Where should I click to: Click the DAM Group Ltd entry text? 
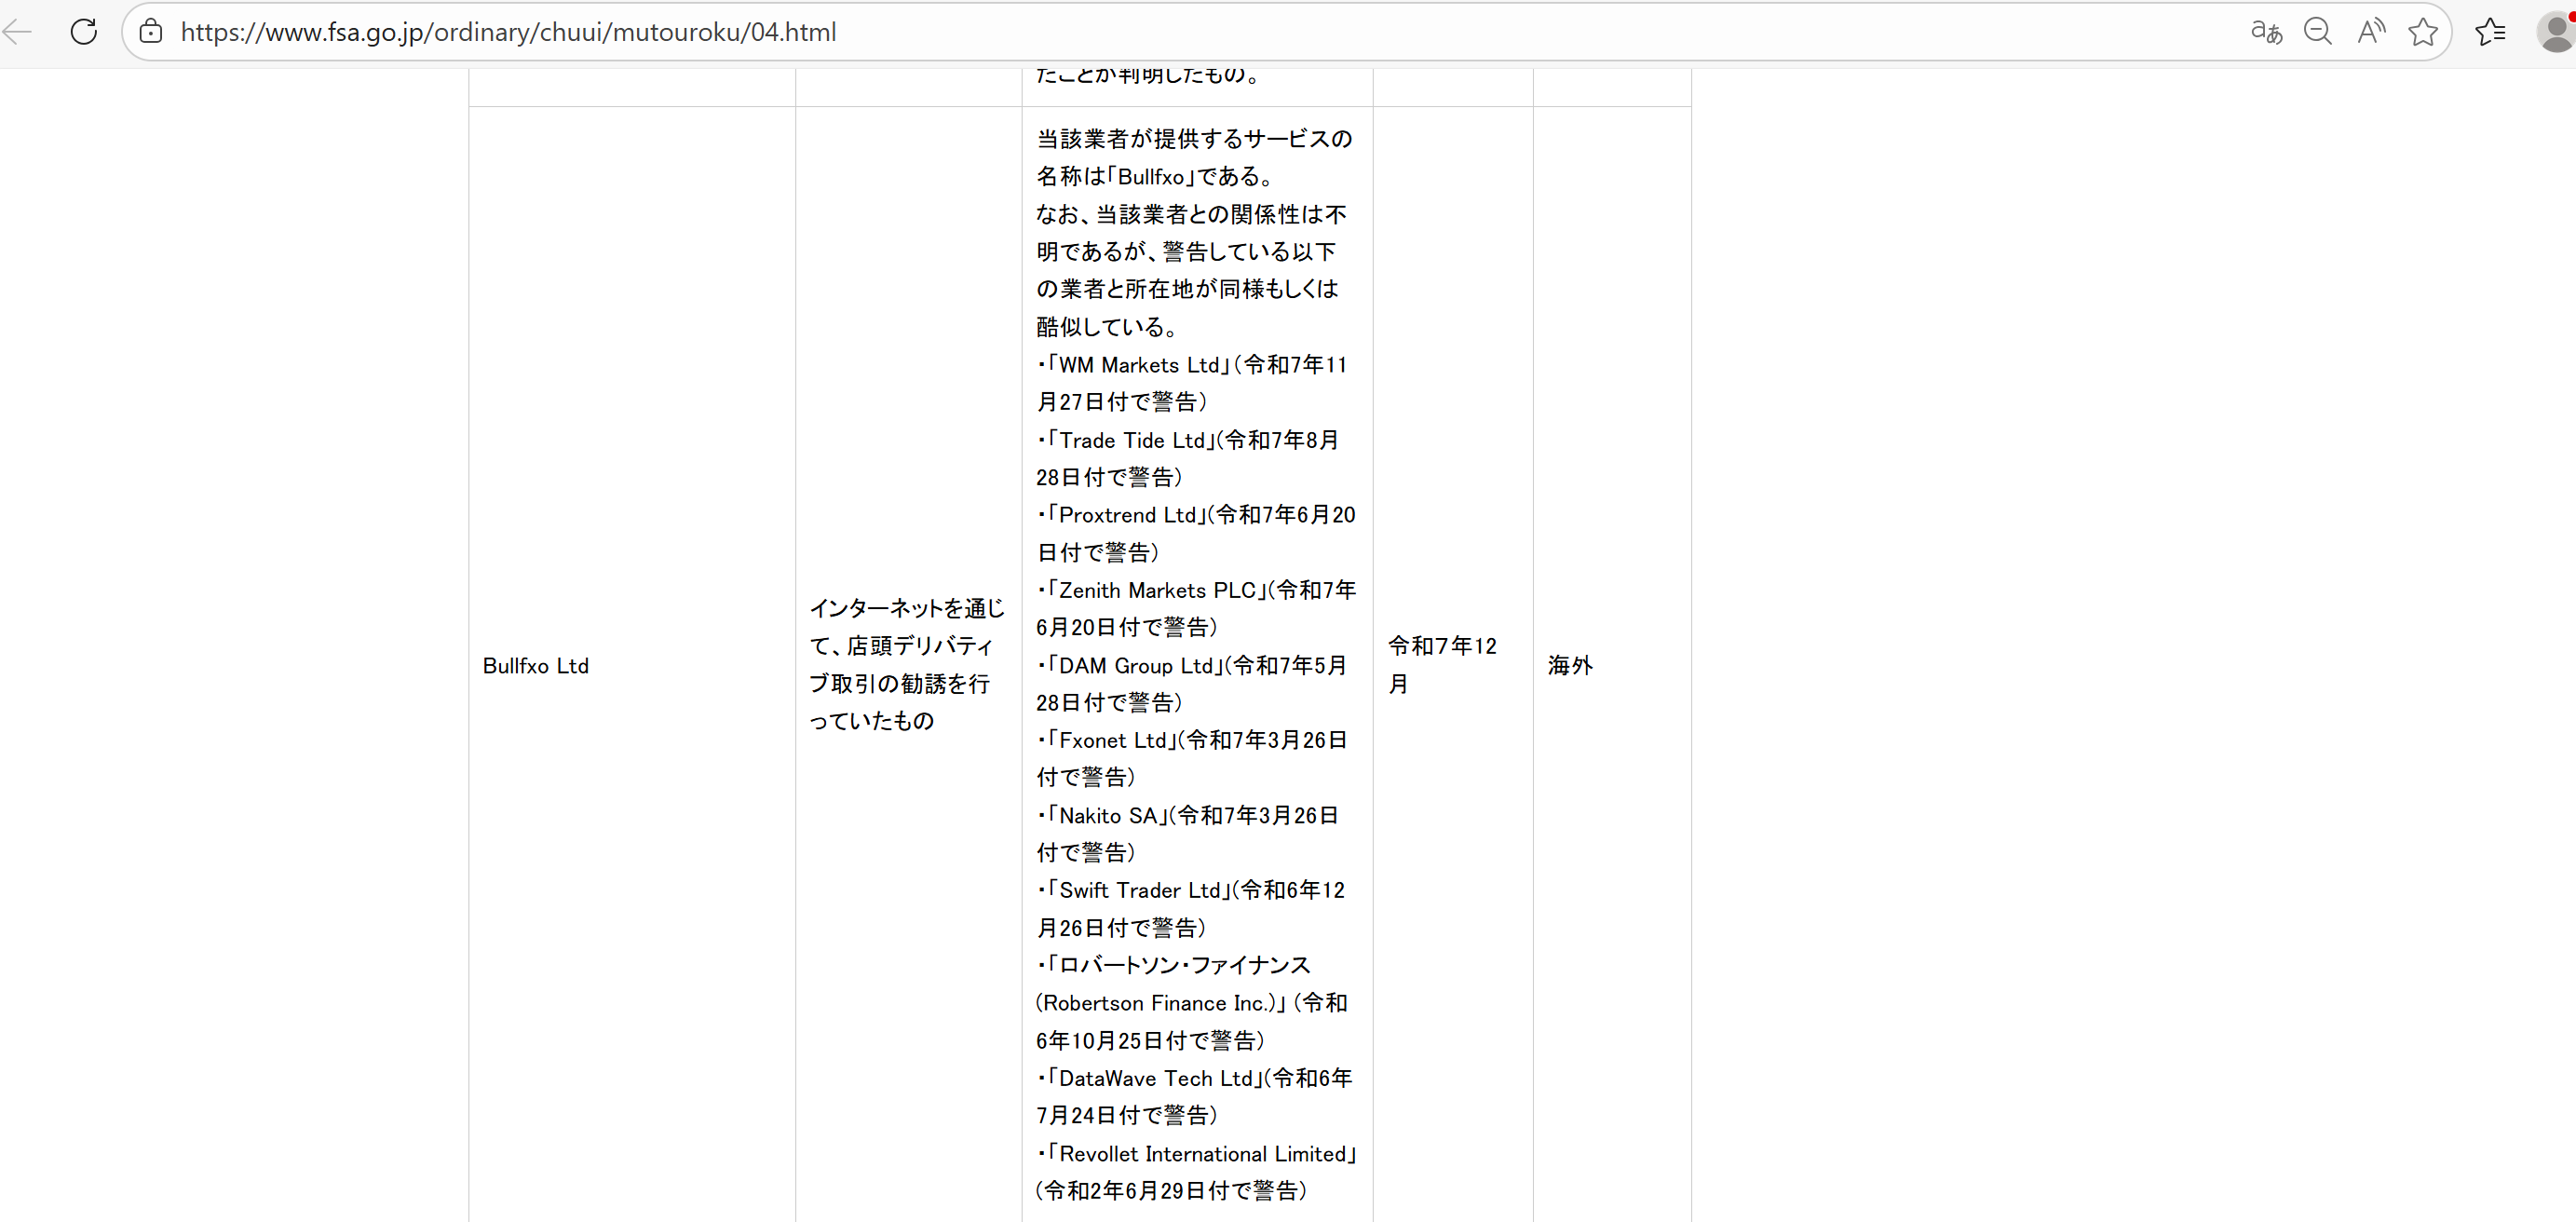click(1135, 666)
